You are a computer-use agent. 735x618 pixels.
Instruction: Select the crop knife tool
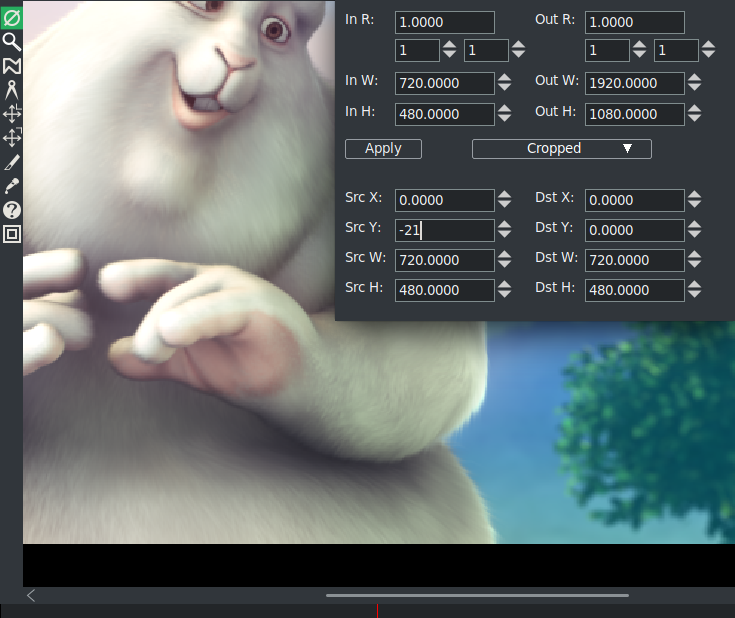pyautogui.click(x=11, y=162)
